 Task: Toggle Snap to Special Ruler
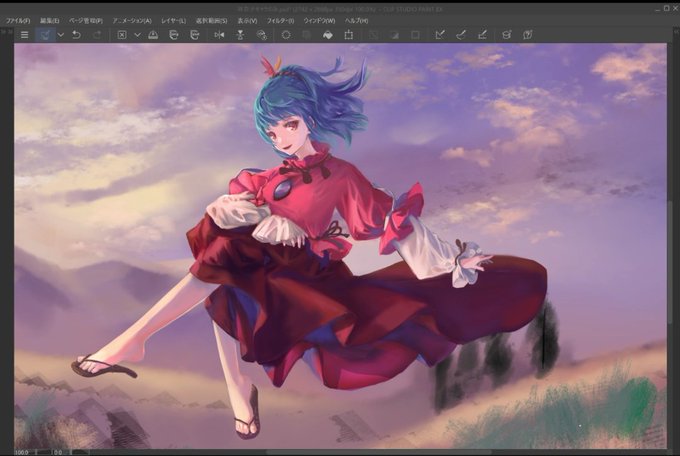click(x=461, y=35)
